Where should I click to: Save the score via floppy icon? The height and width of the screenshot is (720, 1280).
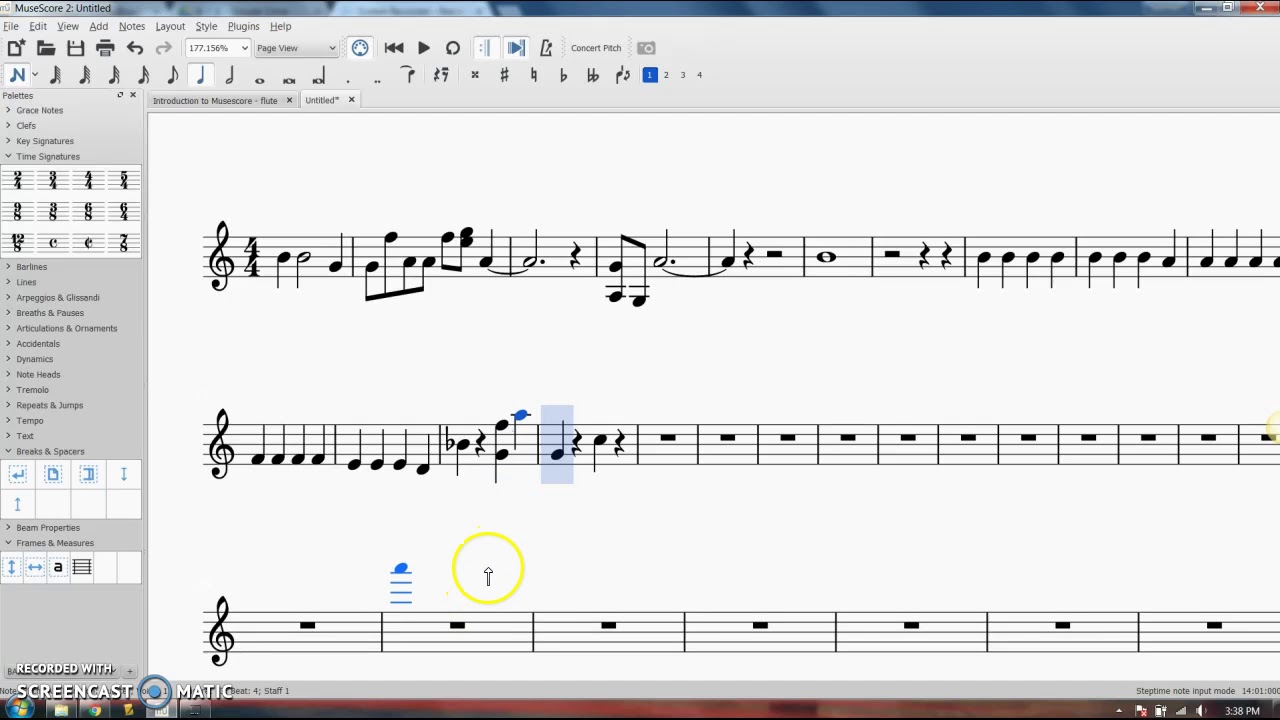tap(75, 48)
